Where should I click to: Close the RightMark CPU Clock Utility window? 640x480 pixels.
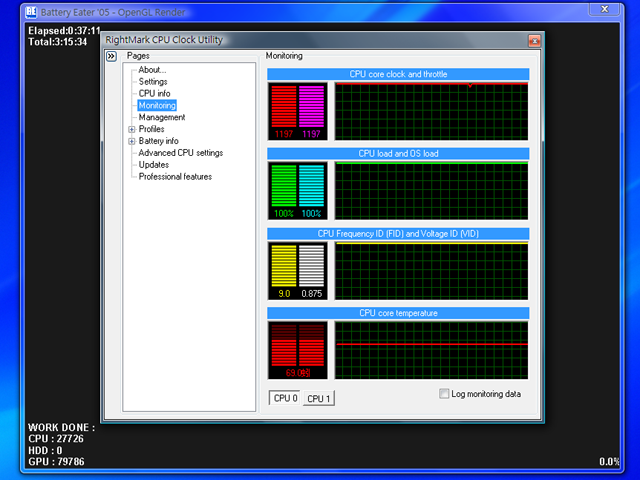534,40
